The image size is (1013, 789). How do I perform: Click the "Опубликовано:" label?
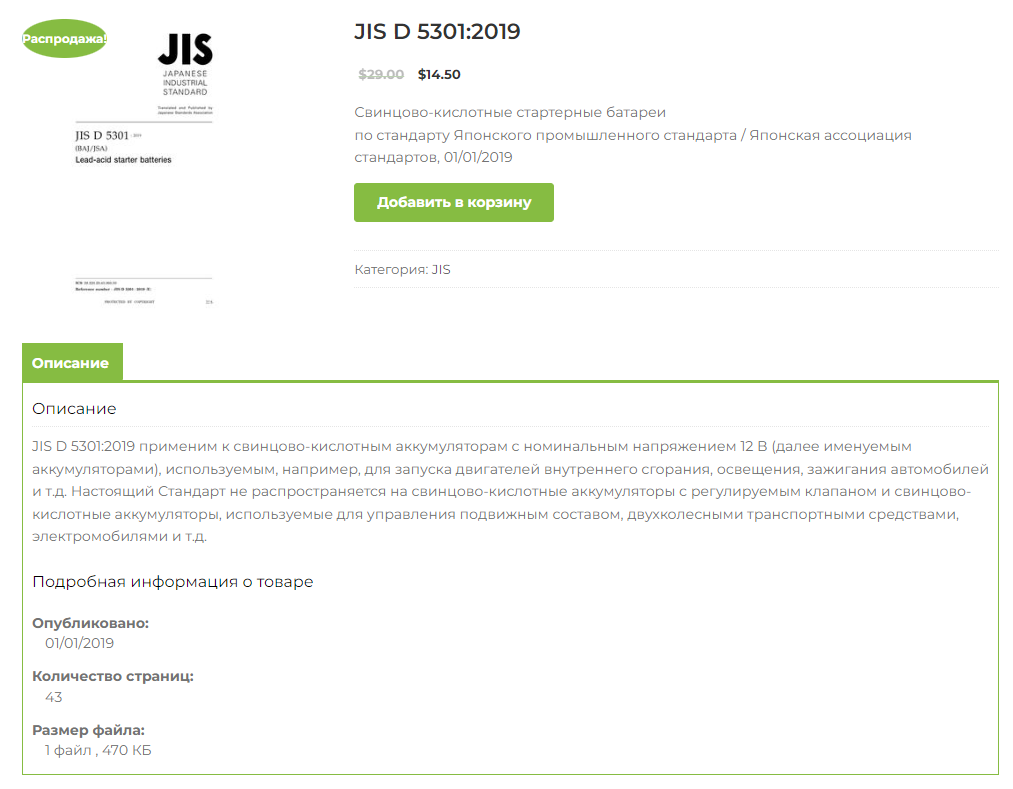pos(90,623)
